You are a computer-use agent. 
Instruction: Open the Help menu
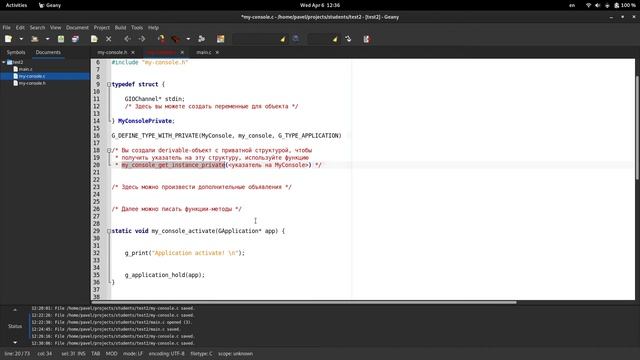[153, 27]
